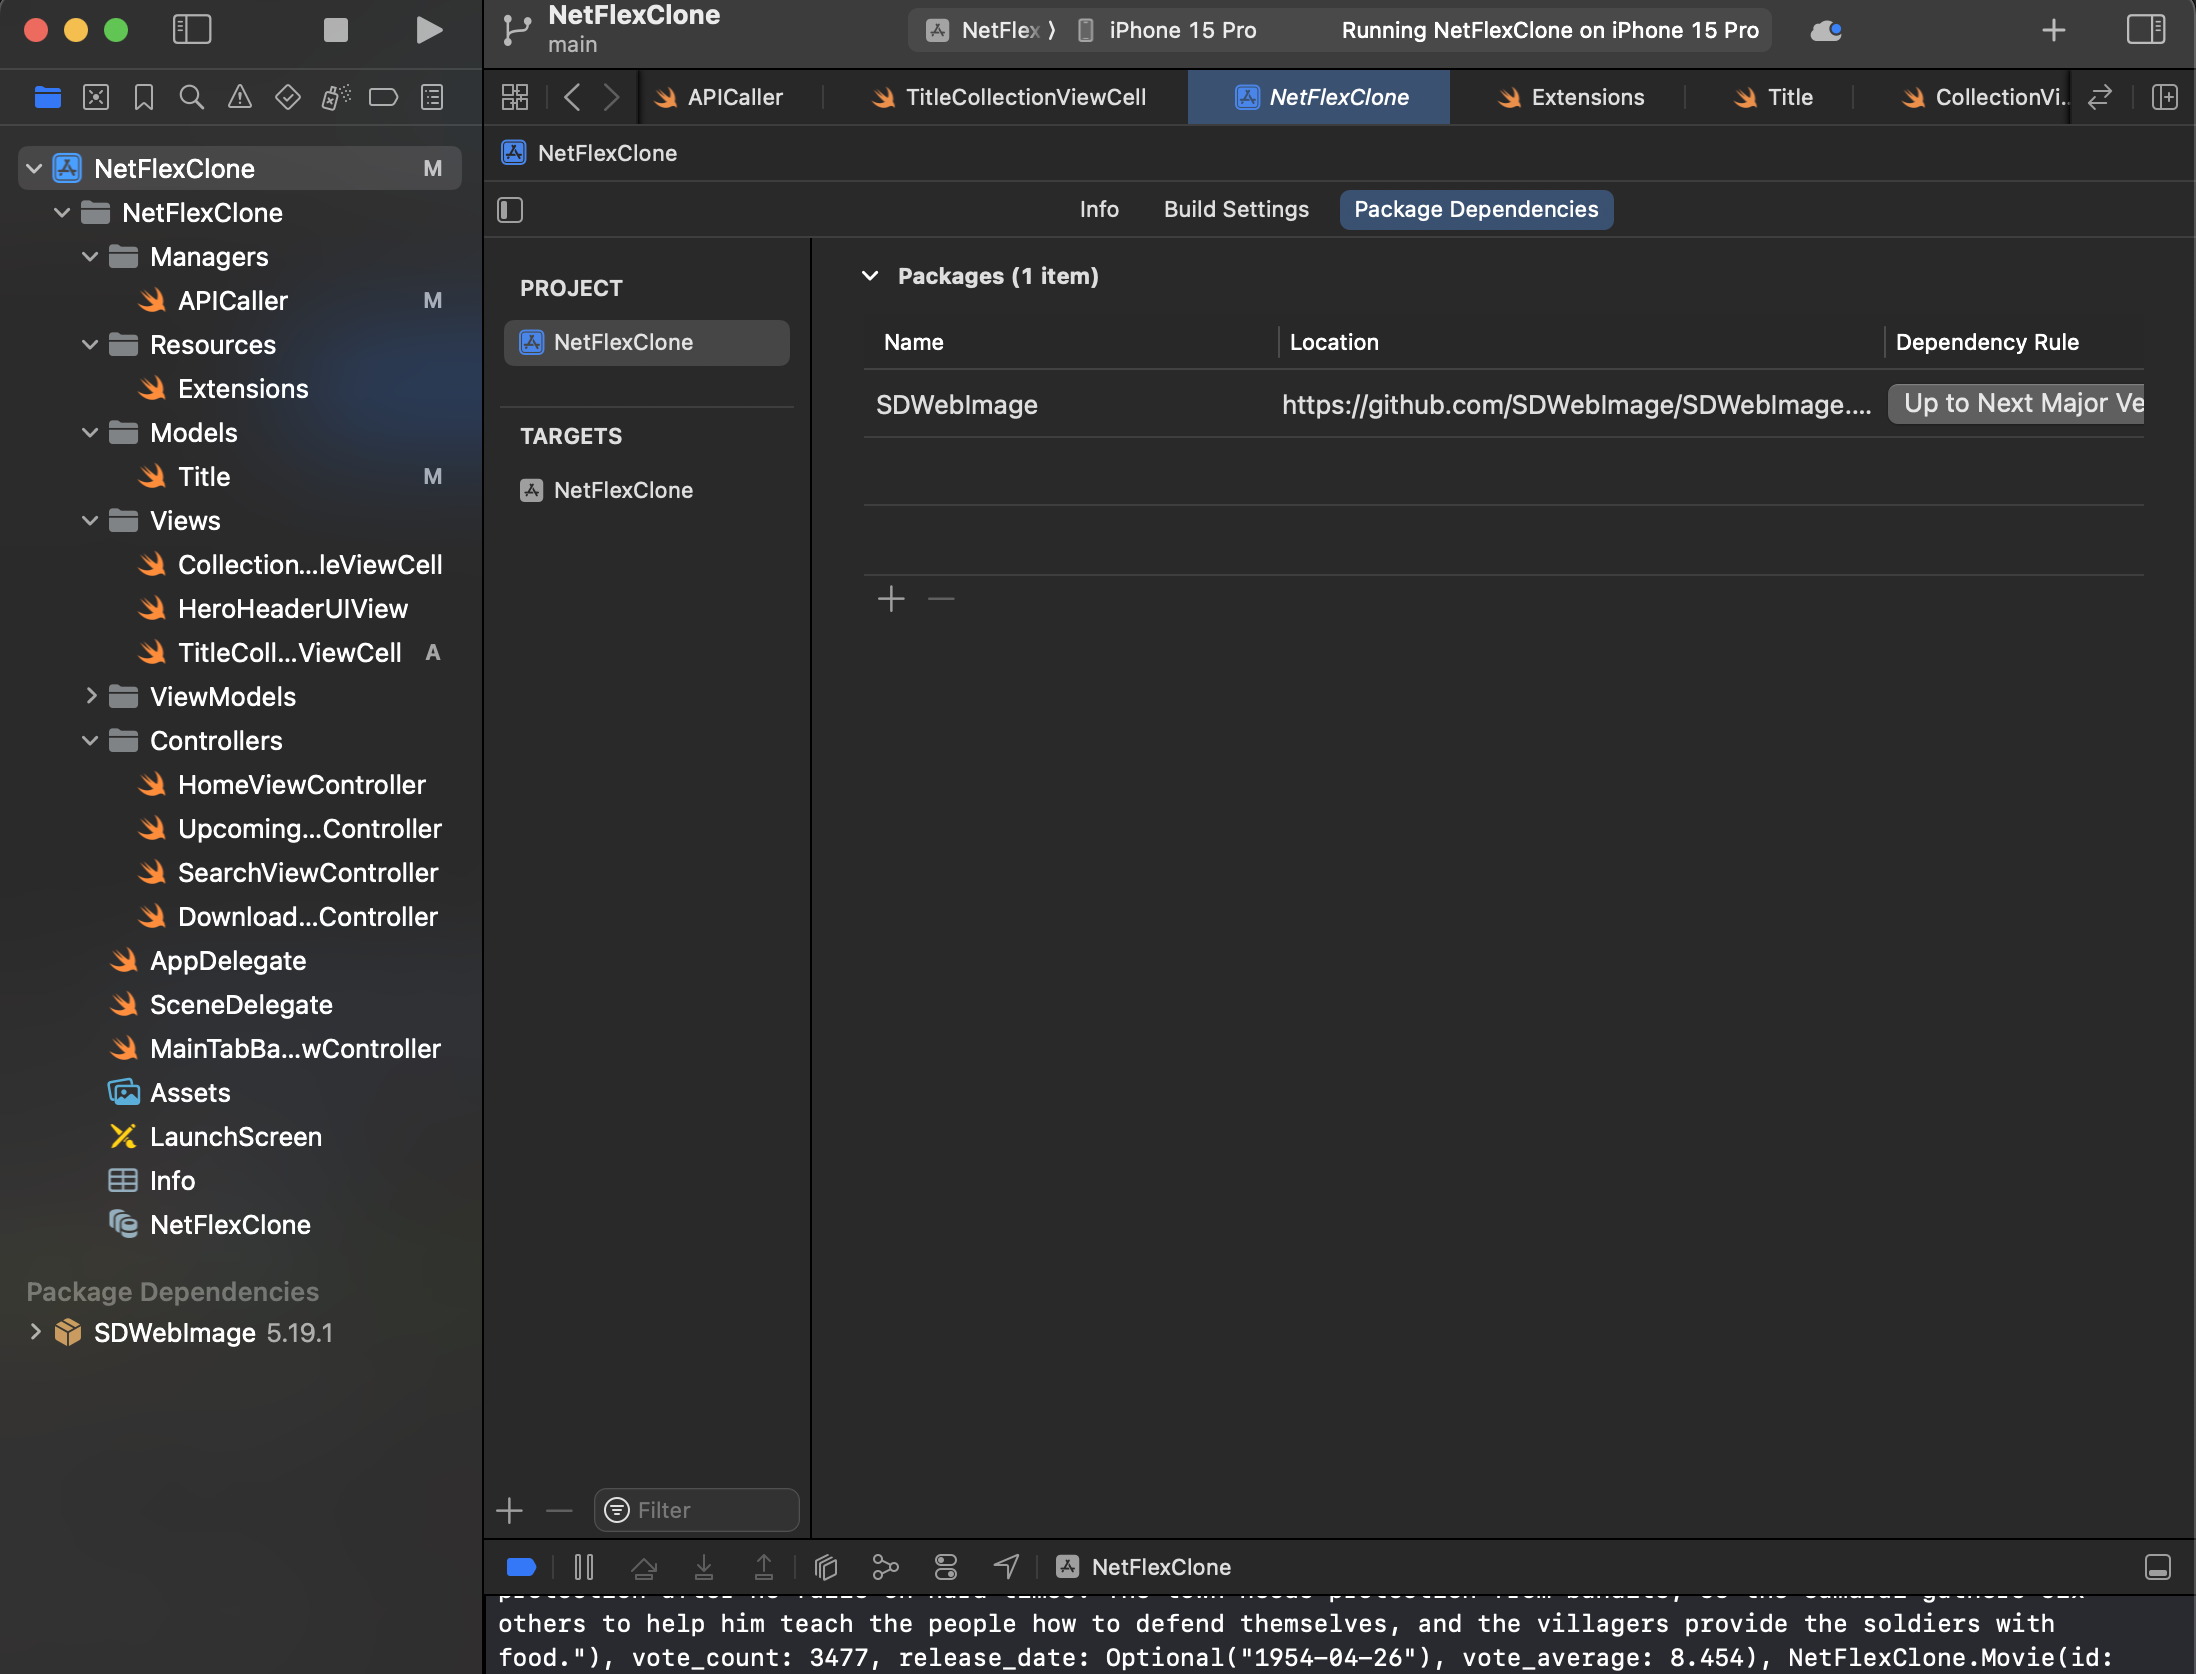Collapse the Packages (1 item) section
2196x1674 pixels.
click(x=870, y=276)
